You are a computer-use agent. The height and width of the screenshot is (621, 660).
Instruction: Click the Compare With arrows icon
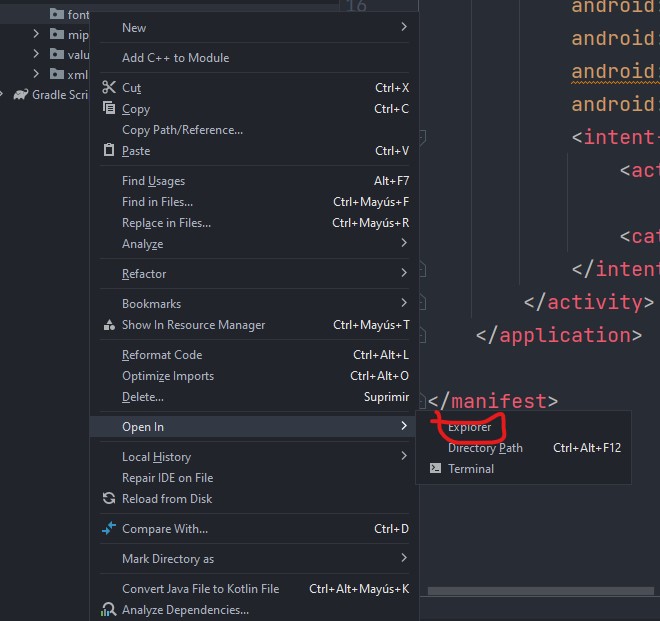coord(109,529)
